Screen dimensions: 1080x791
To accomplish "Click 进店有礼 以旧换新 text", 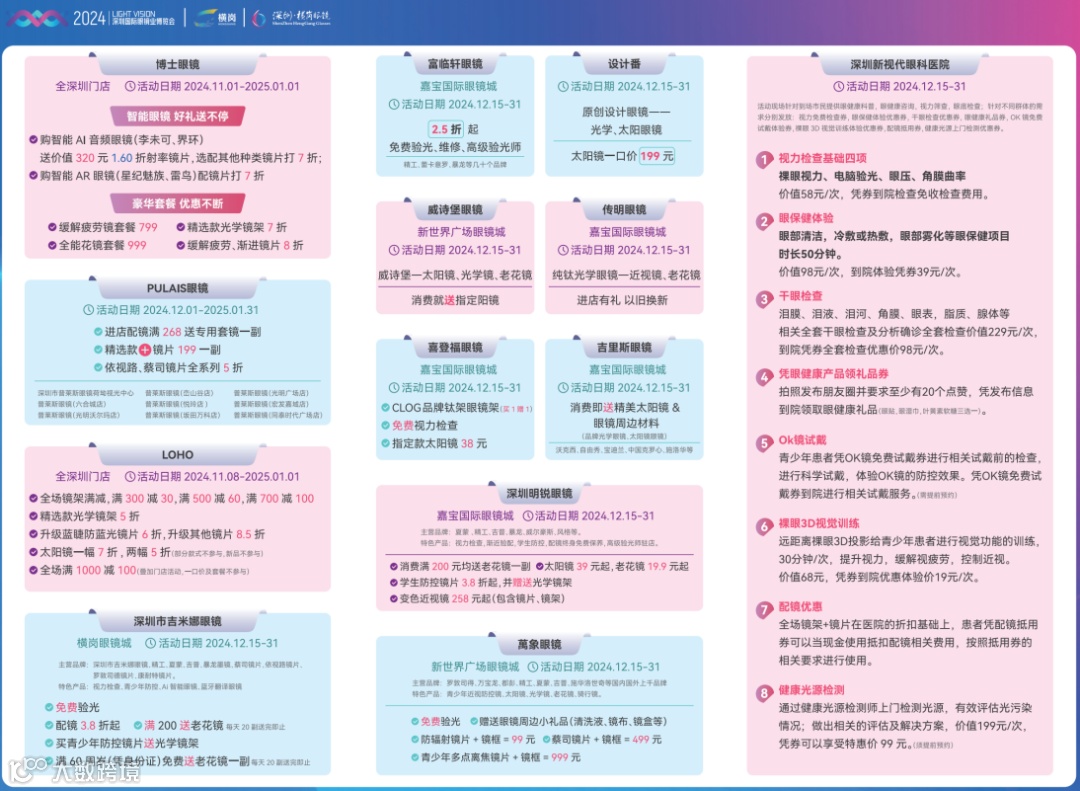I will [x=622, y=300].
